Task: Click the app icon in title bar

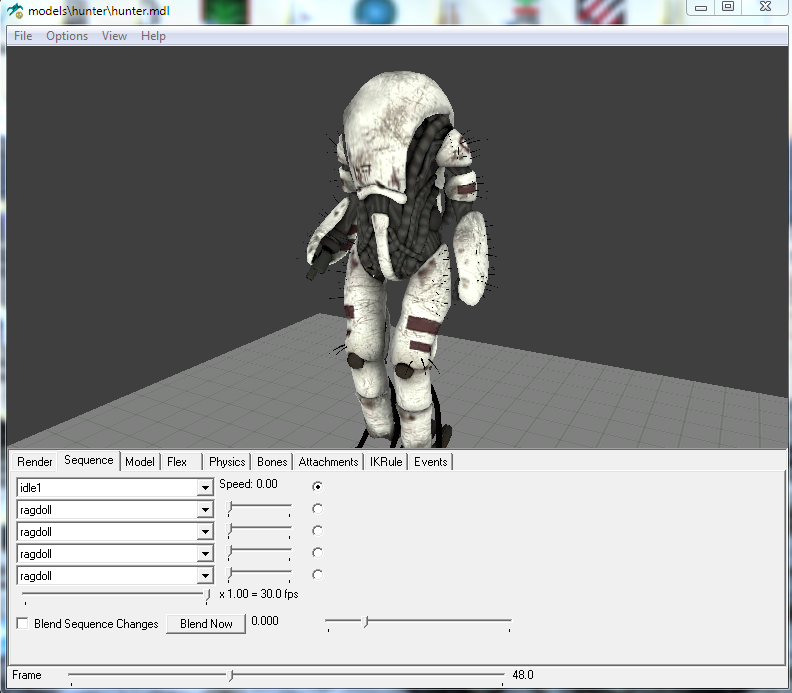Action: (x=15, y=11)
